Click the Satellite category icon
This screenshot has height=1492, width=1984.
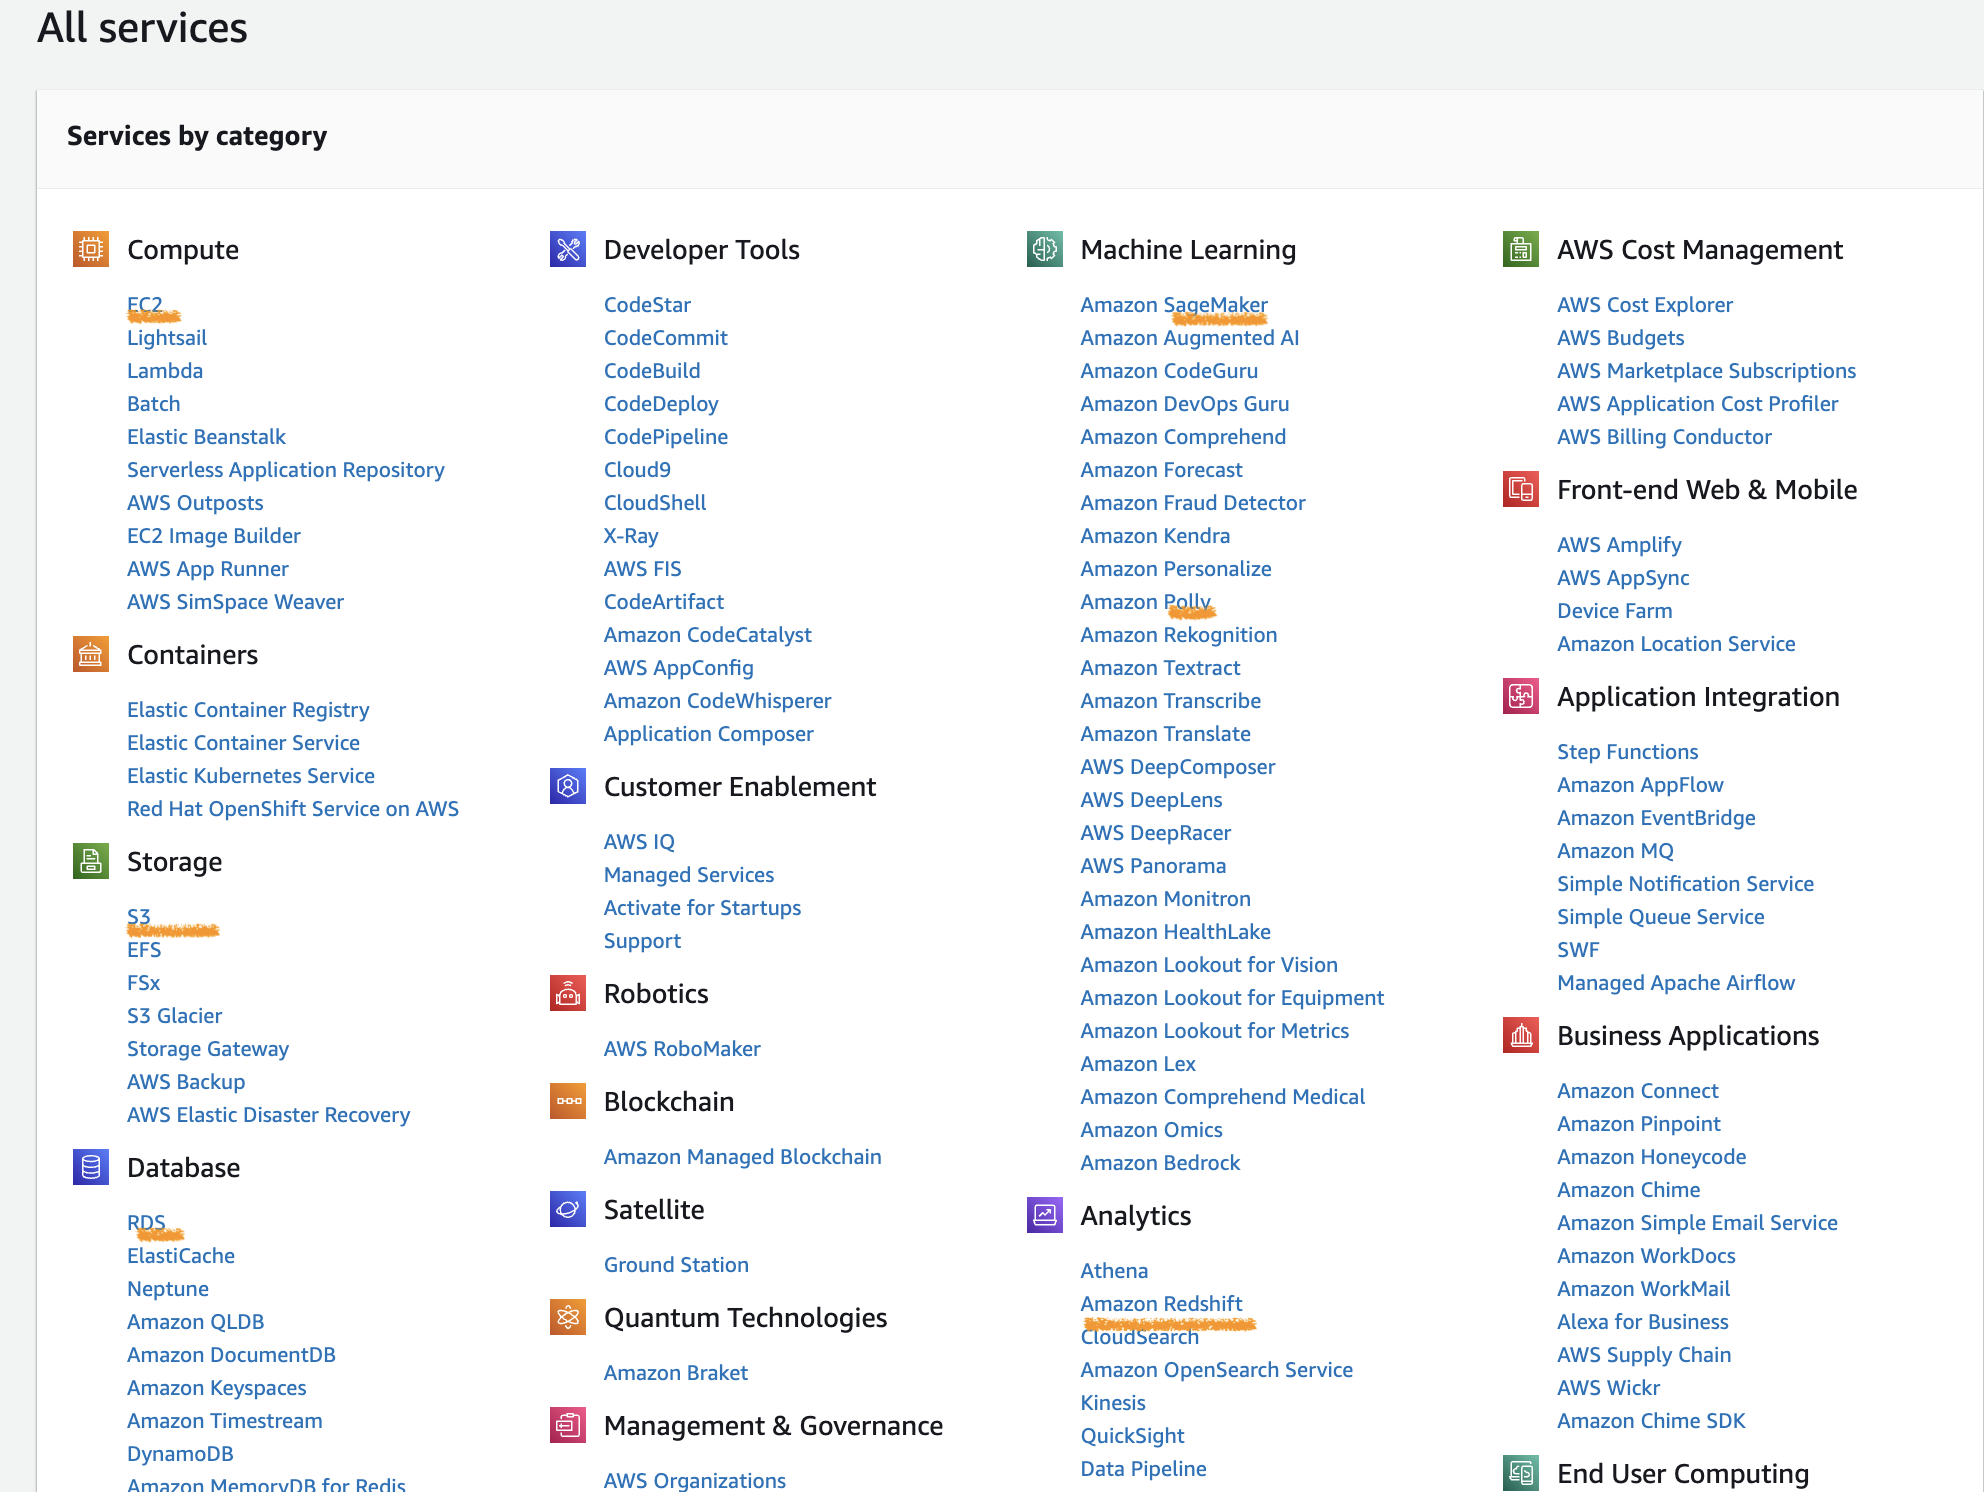coord(567,1209)
